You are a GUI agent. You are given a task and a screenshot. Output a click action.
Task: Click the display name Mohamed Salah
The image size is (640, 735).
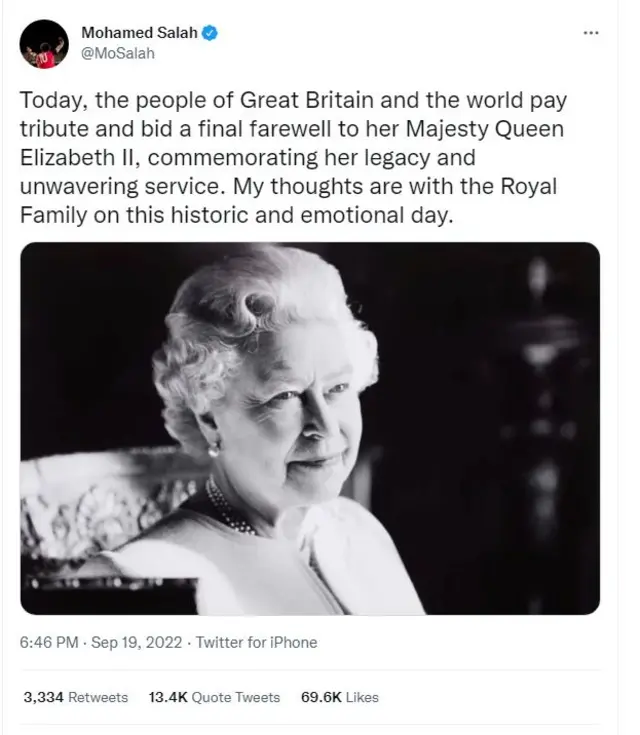point(140,33)
